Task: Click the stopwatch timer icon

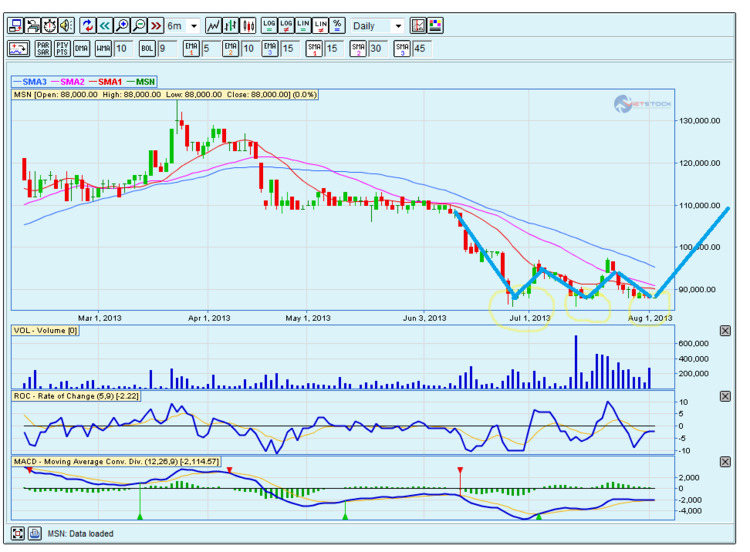Action: (49, 25)
